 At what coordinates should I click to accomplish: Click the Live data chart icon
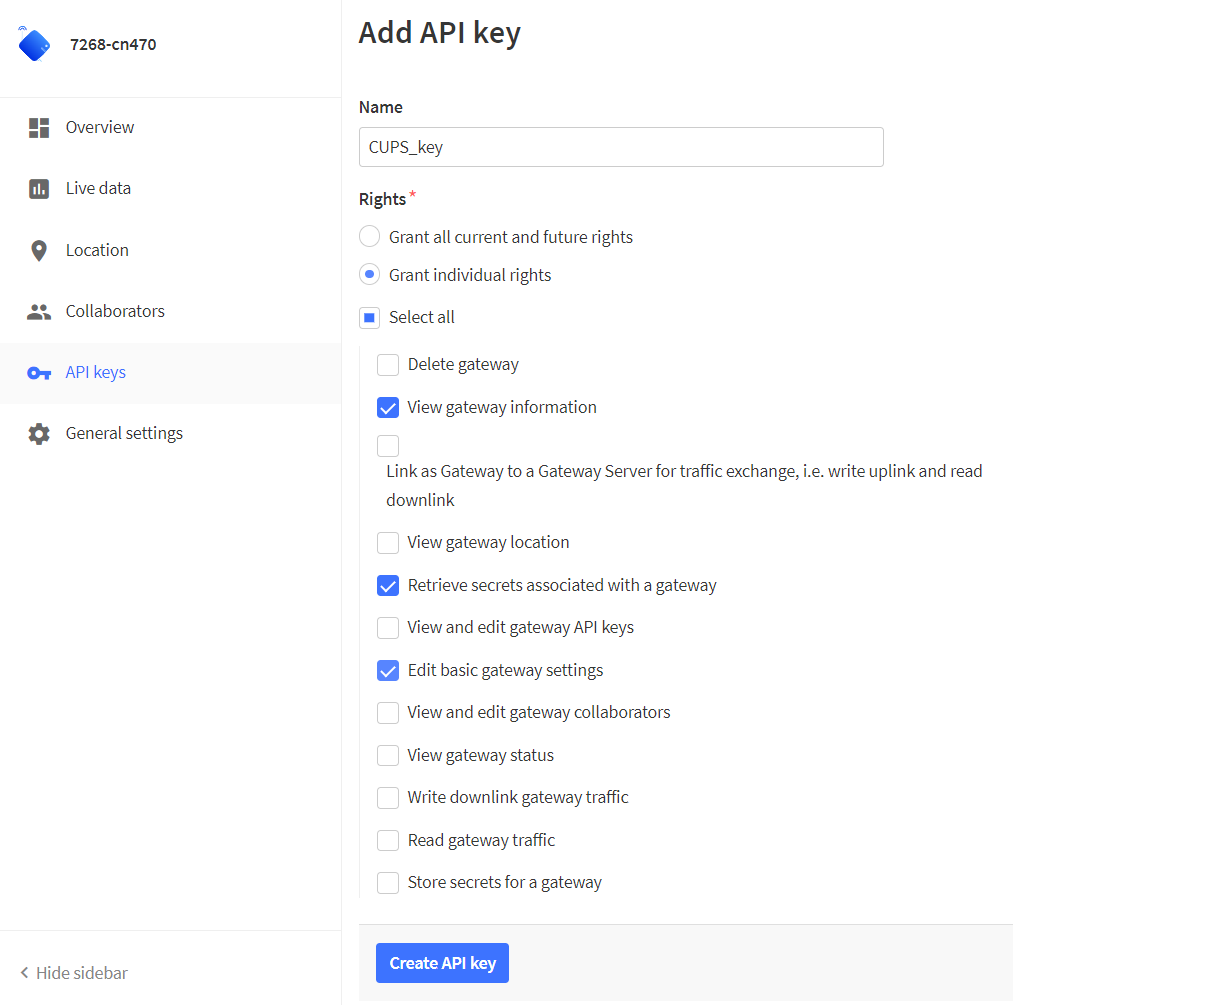[x=39, y=189]
